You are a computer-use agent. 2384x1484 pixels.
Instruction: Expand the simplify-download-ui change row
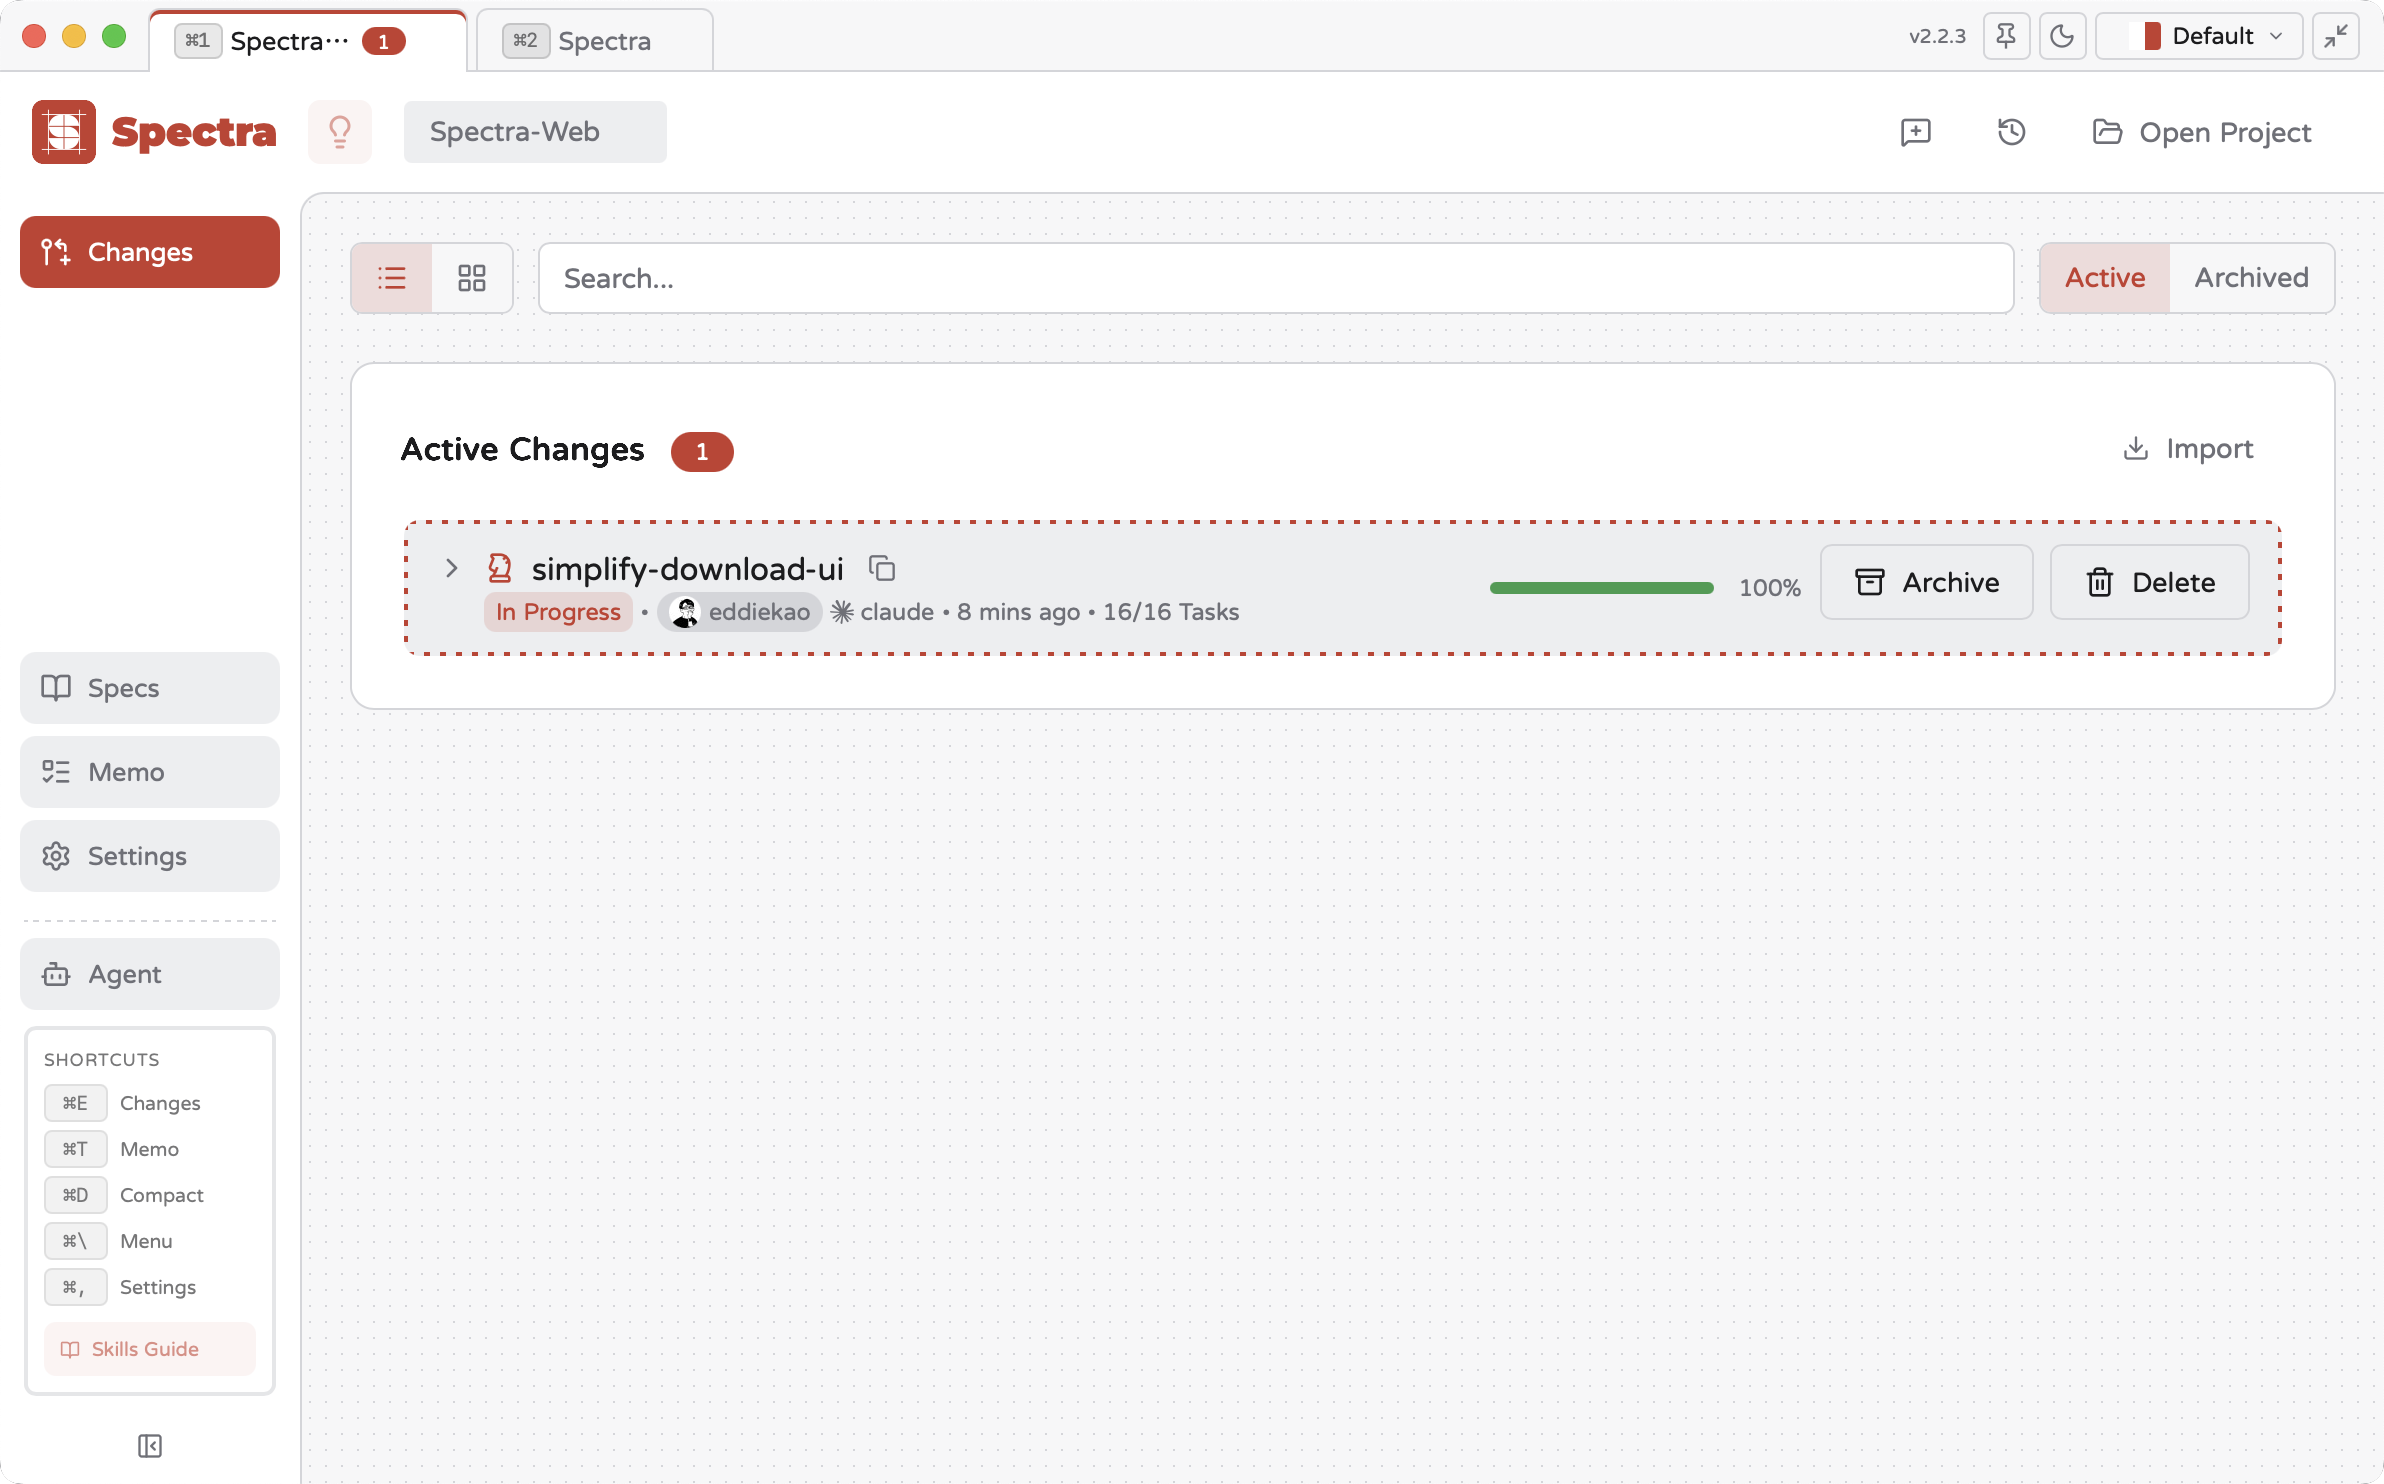[451, 568]
